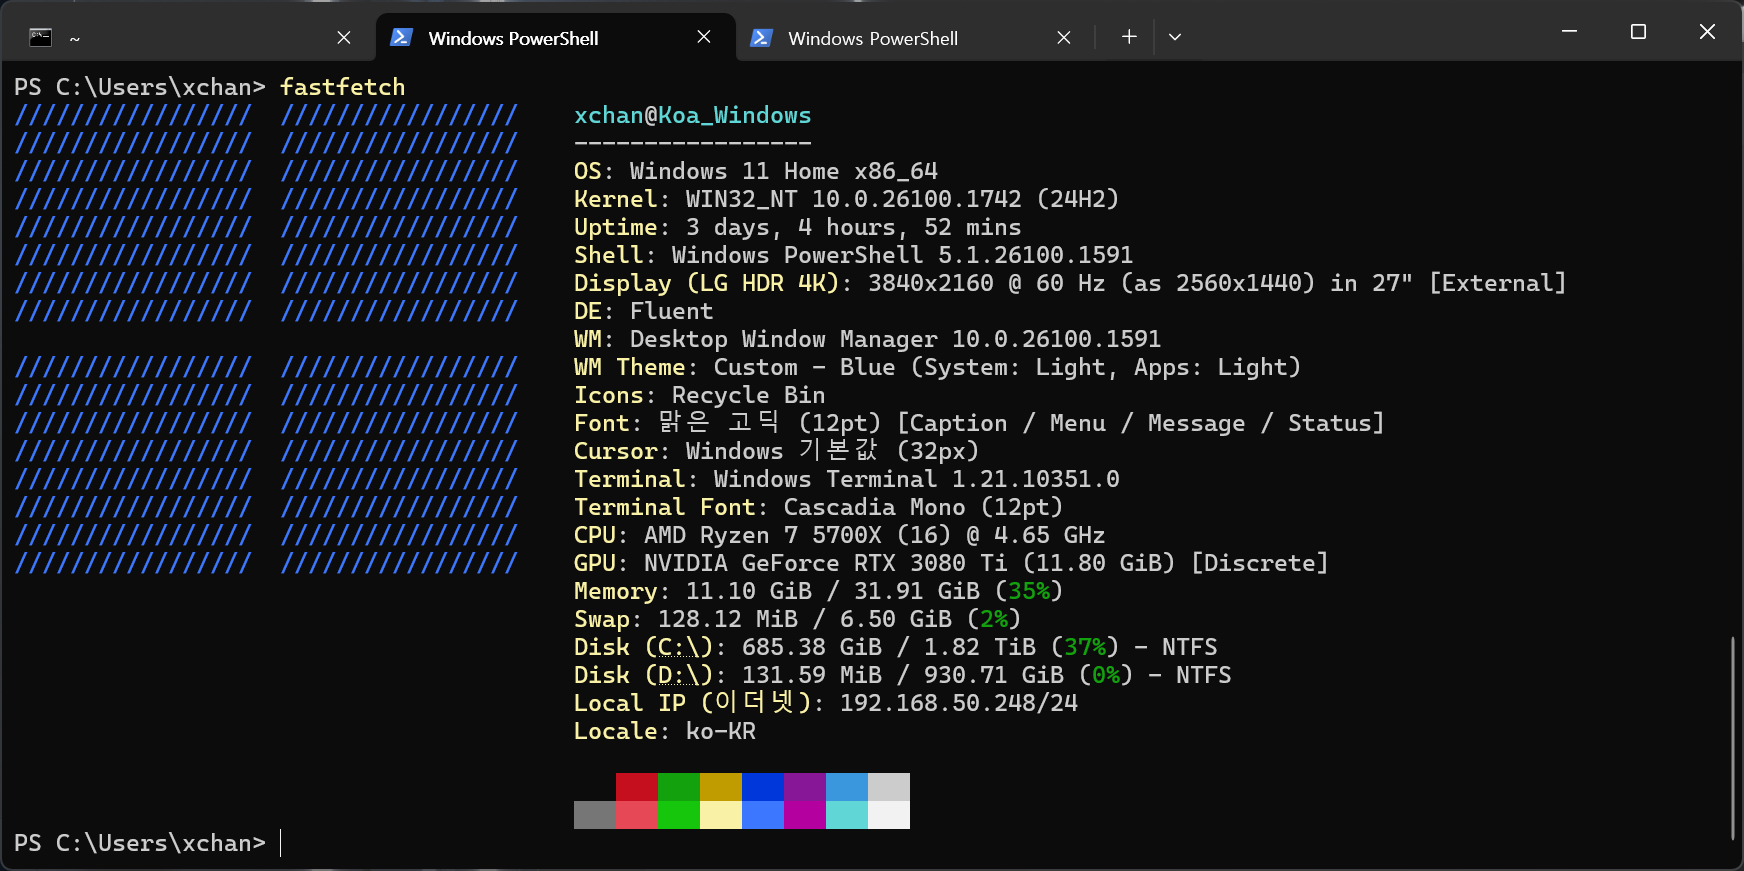Click the 'CPU: AMD Ryzen 7 5700X' line
This screenshot has height=871, width=1744.
840,535
